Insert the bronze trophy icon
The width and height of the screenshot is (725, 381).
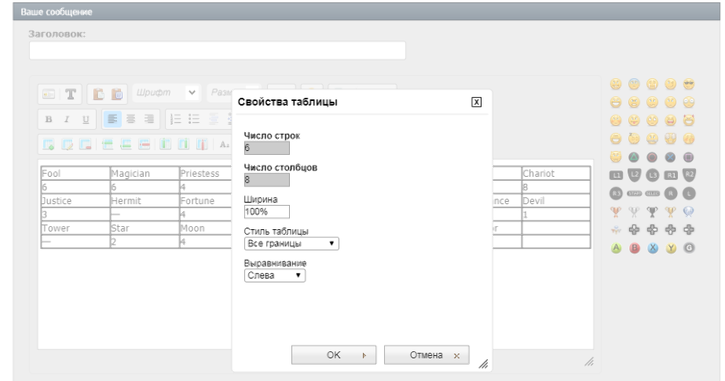tap(616, 212)
